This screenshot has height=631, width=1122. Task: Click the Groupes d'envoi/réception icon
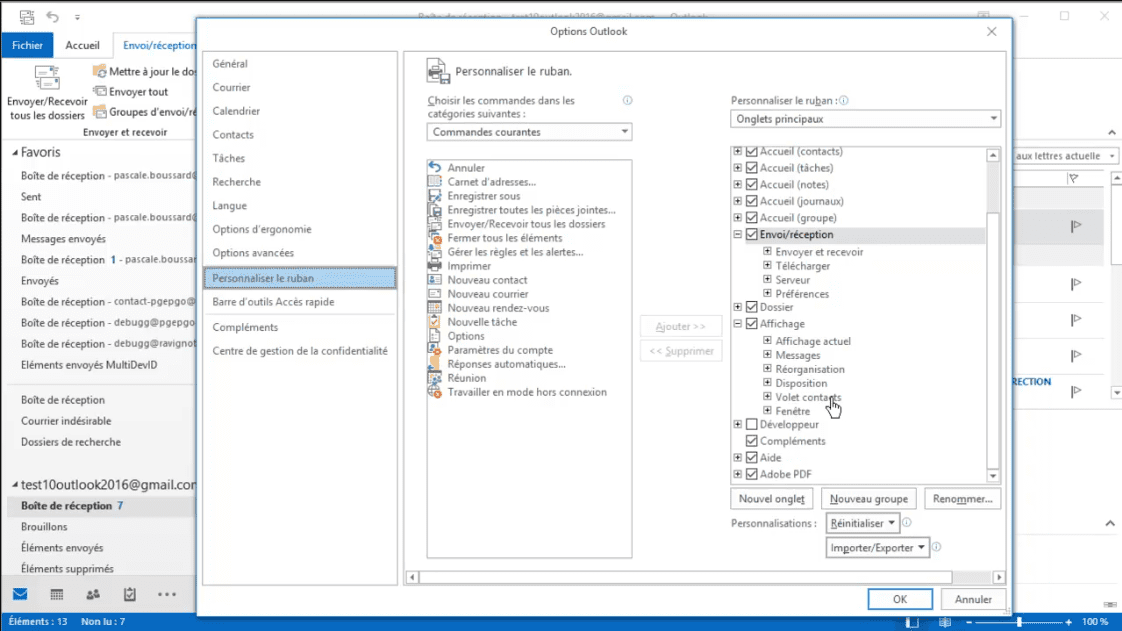pyautogui.click(x=100, y=112)
